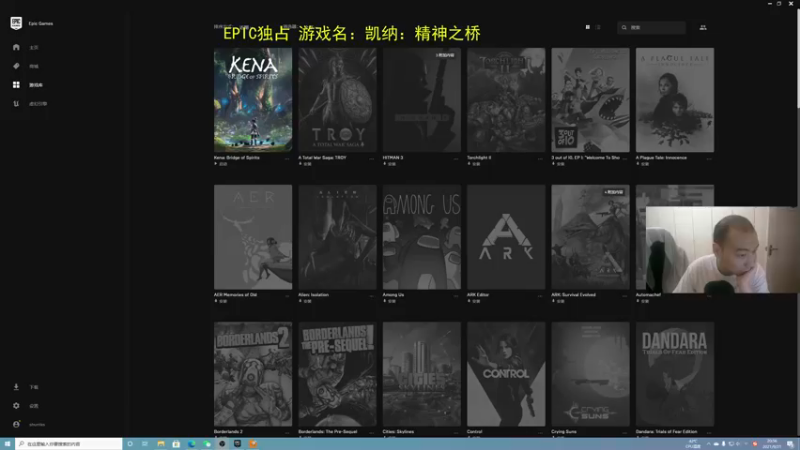Open the account profile at the sidebar bottom
The height and width of the screenshot is (450, 800).
point(16,424)
